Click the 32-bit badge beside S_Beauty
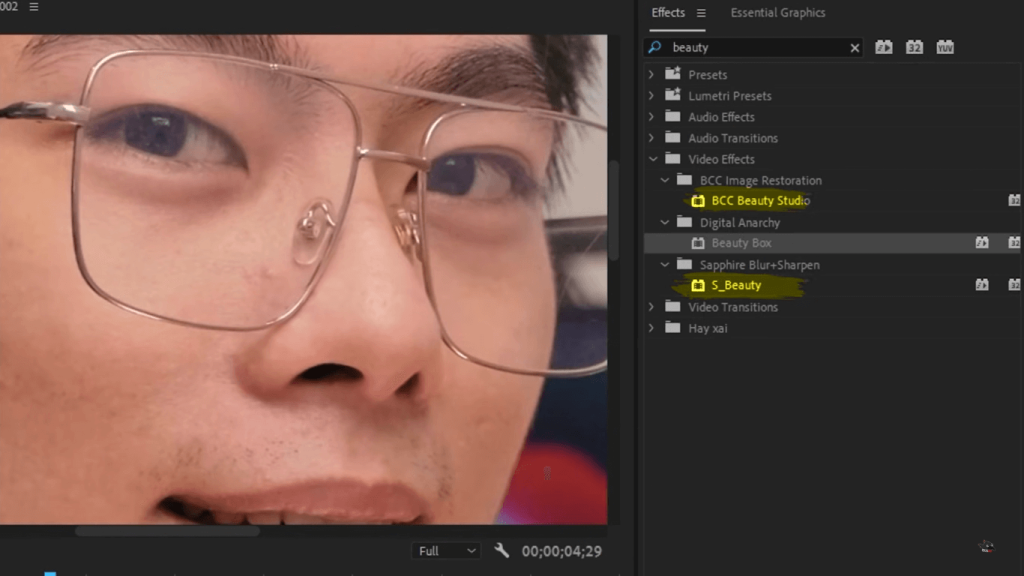Screen dimensions: 1024x576 click(1015, 285)
